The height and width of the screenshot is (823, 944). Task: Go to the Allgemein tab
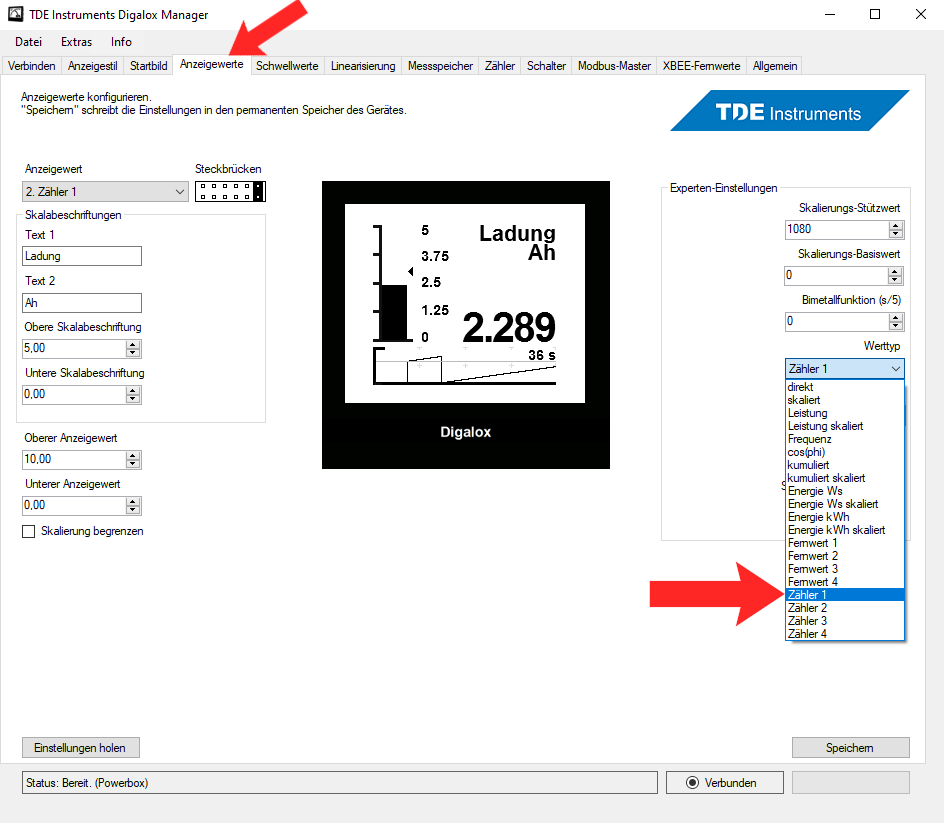point(775,66)
